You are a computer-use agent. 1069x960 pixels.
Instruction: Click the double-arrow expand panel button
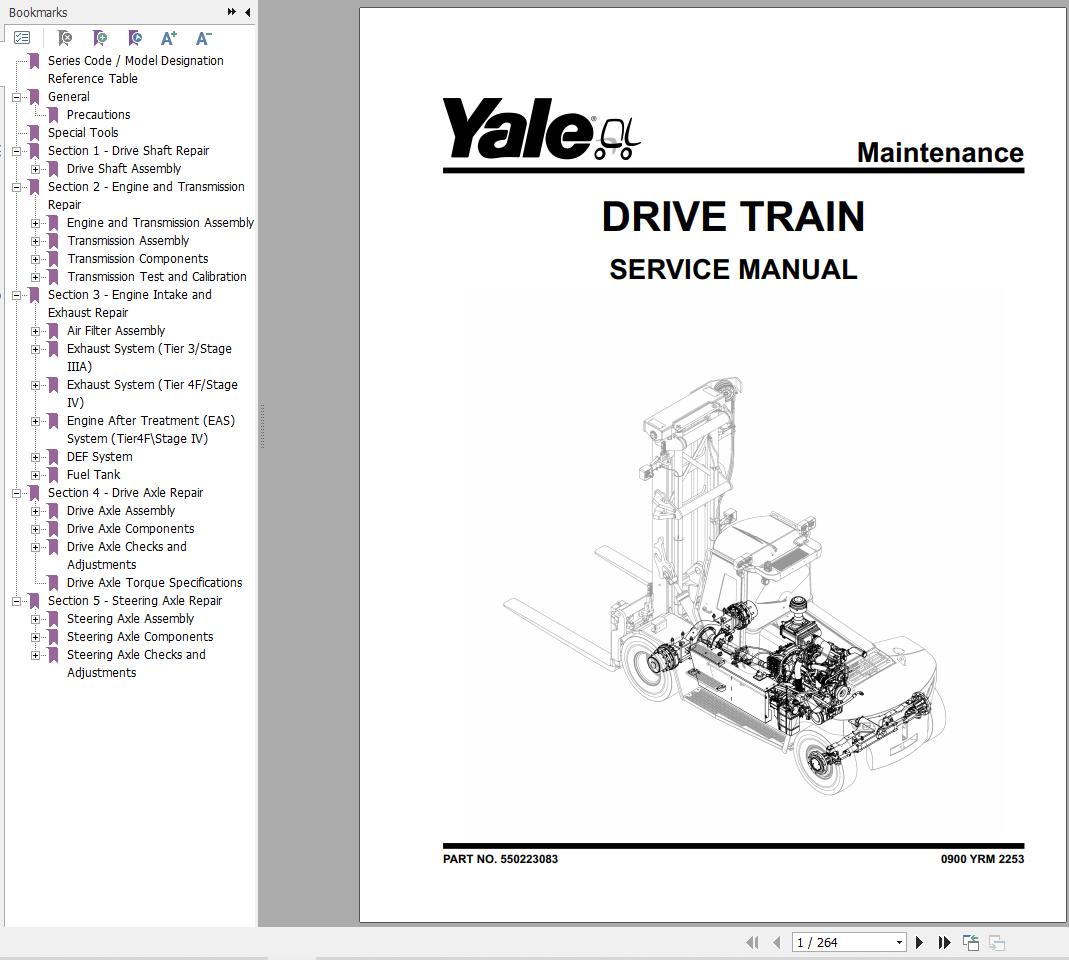click(231, 12)
